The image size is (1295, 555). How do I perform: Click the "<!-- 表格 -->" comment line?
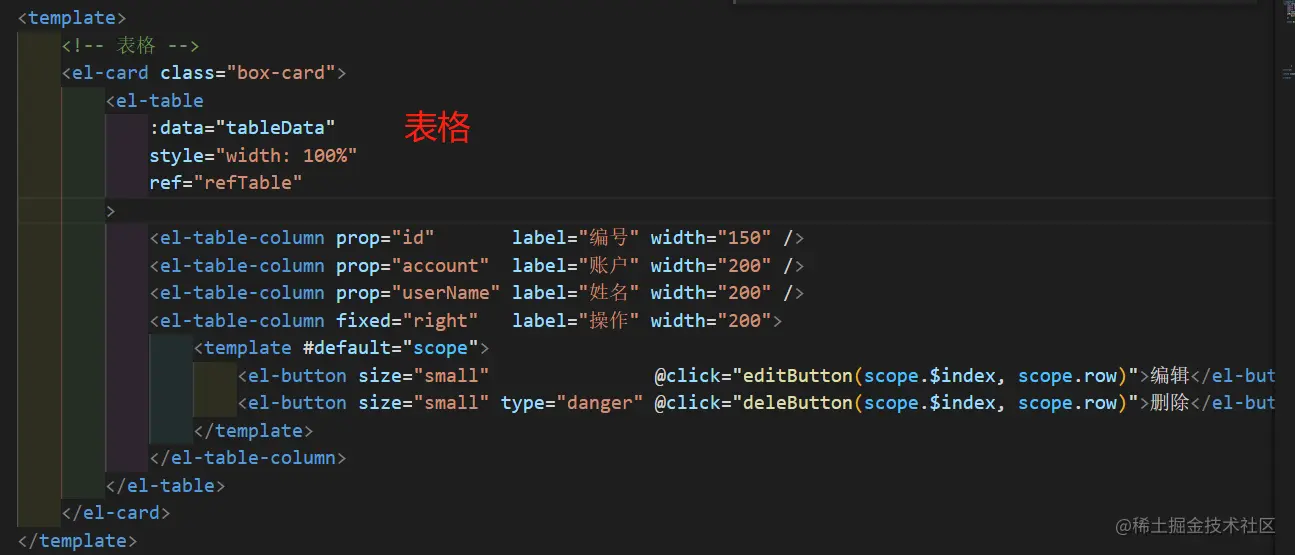point(131,45)
